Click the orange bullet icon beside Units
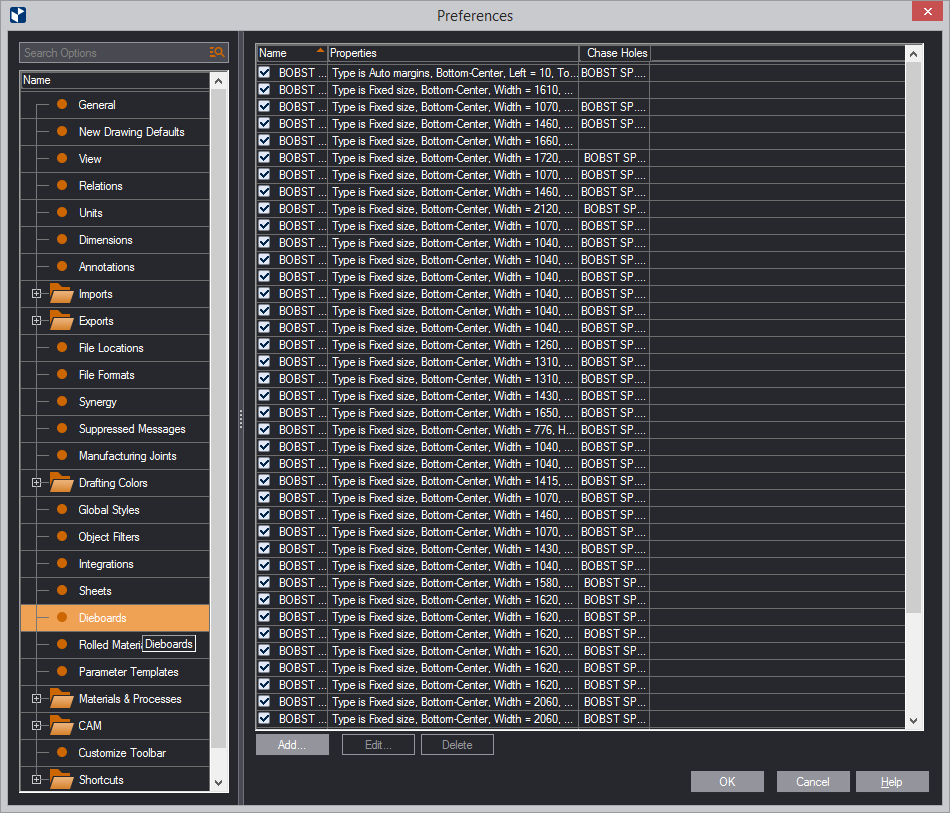This screenshot has width=950, height=813. click(62, 212)
